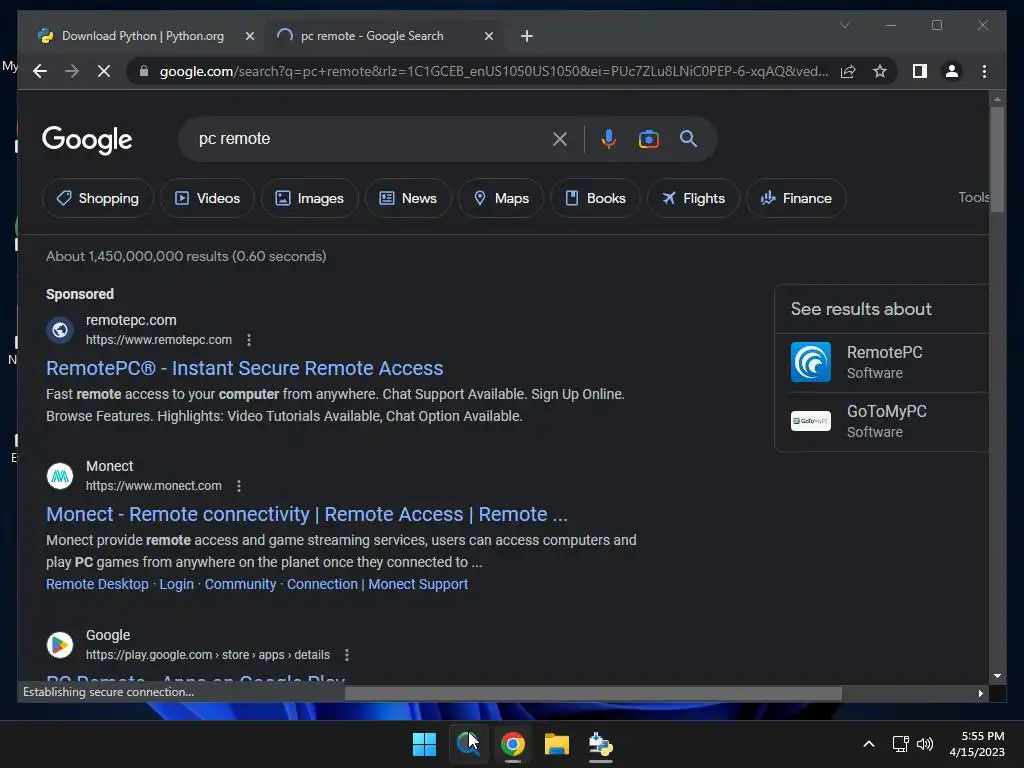Open File Explorer from taskbar
The height and width of the screenshot is (768, 1024).
556,744
